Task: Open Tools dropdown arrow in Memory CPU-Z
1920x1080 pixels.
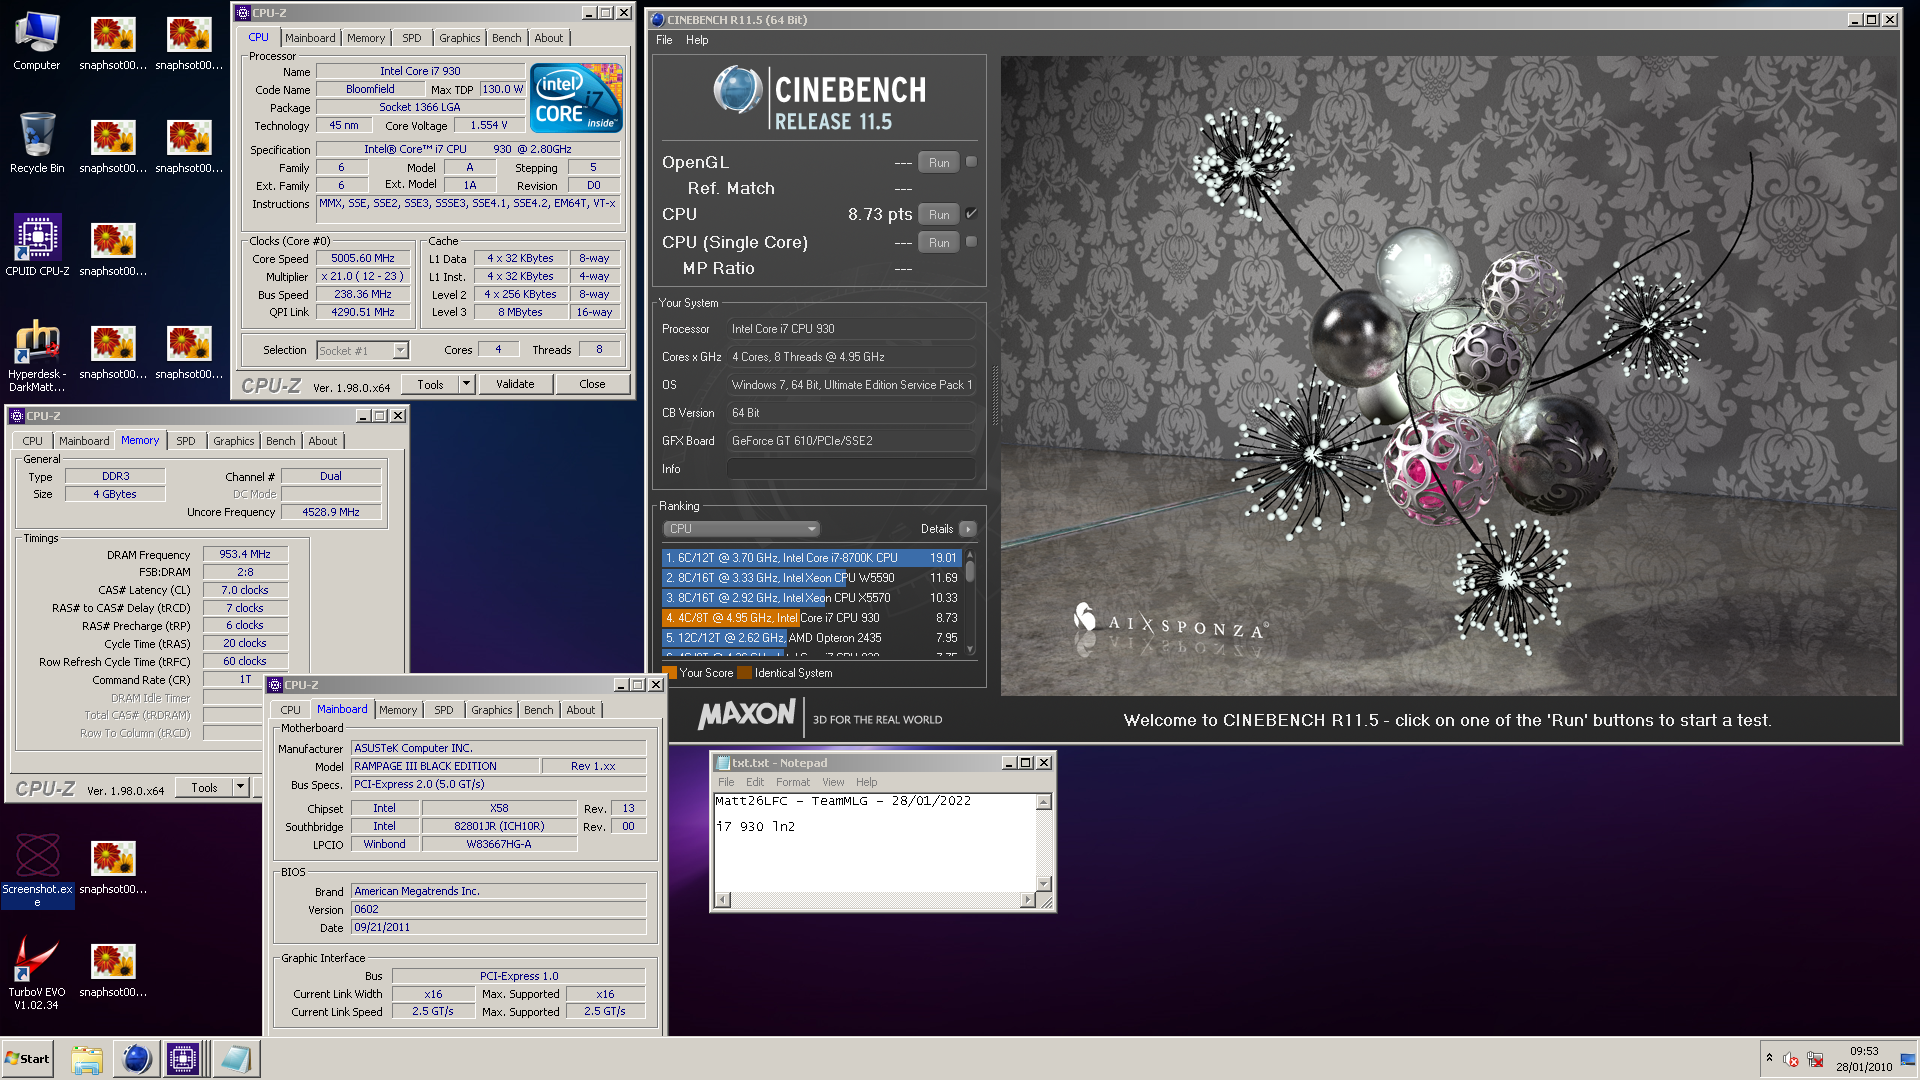Action: click(240, 788)
